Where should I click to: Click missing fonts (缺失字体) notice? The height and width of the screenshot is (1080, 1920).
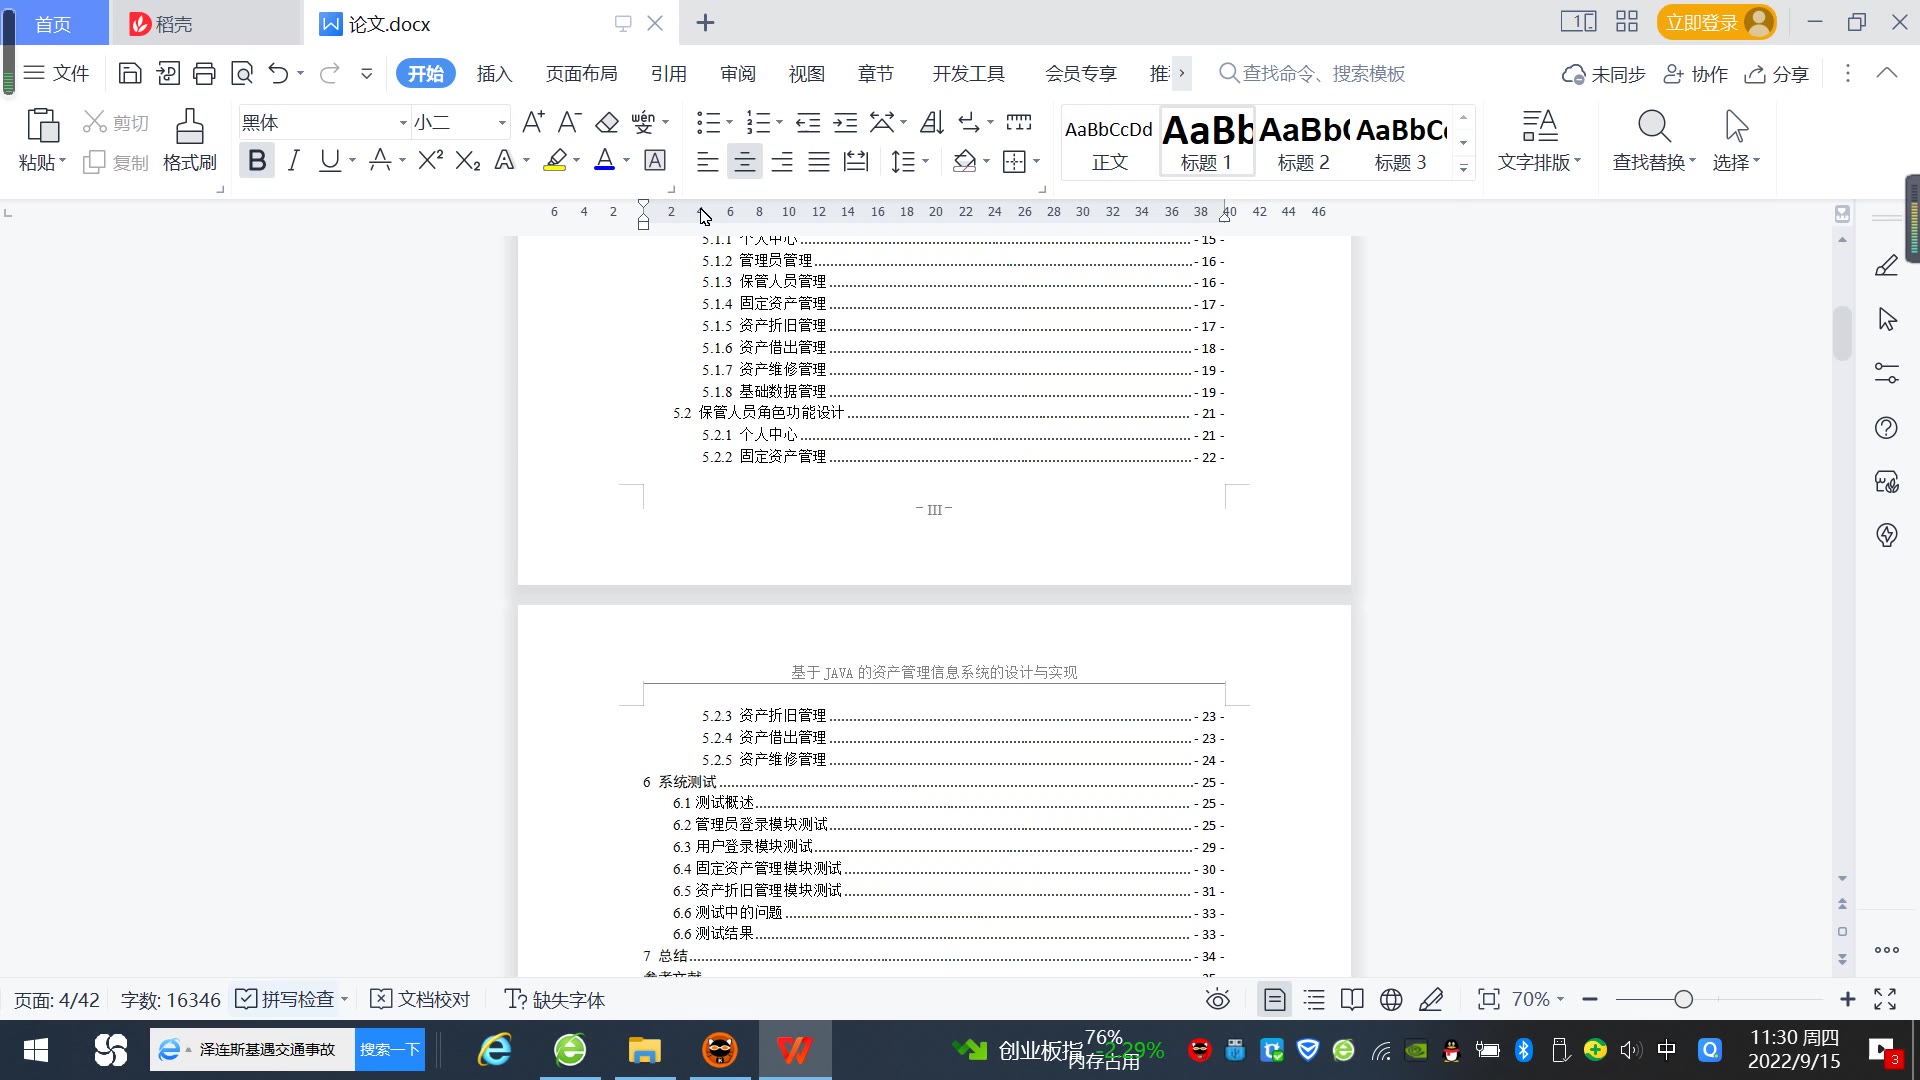tap(555, 999)
